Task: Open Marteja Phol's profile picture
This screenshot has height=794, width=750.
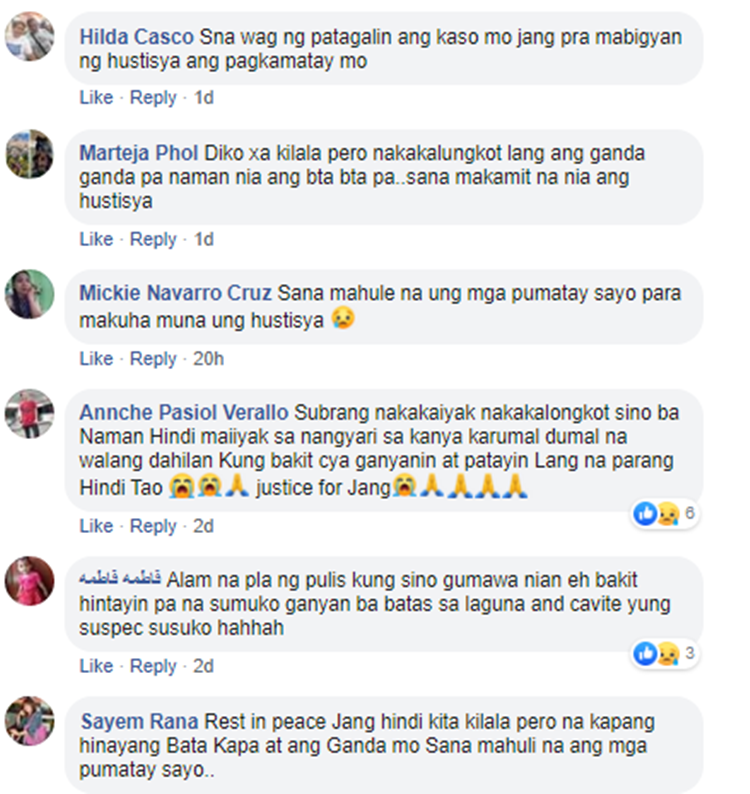Action: coord(29,154)
